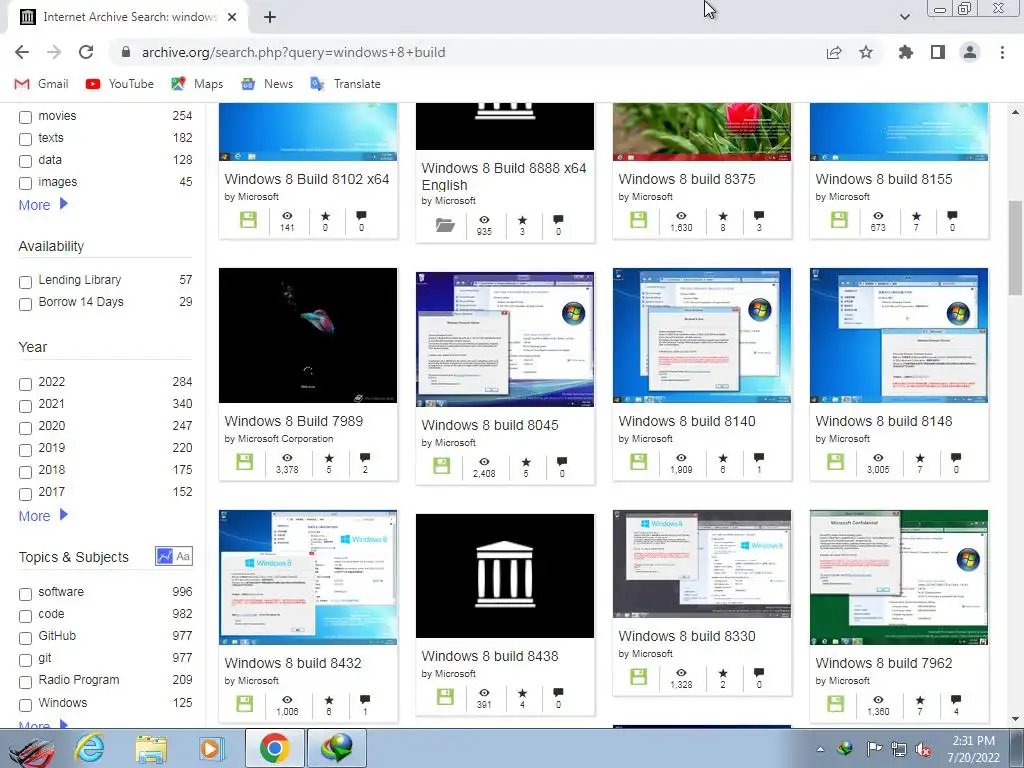Viewport: 1024px width, 768px height.
Task: Bookmark this page with the star icon
Action: tap(866, 52)
